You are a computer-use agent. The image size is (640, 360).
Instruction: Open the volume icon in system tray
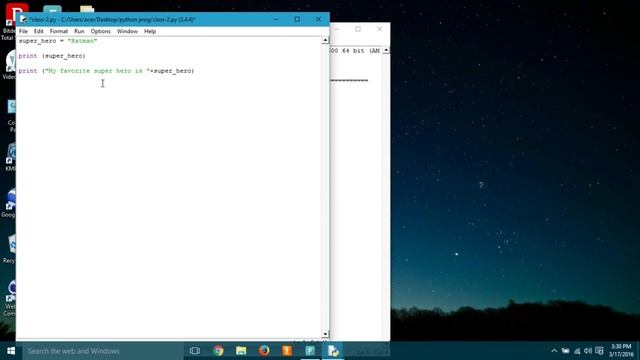pyautogui.click(x=588, y=351)
